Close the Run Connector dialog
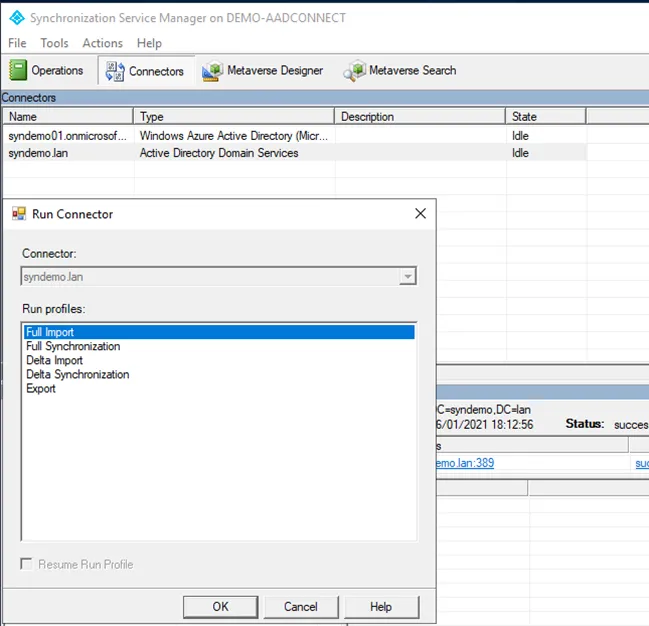This screenshot has height=626, width=649. tap(420, 213)
